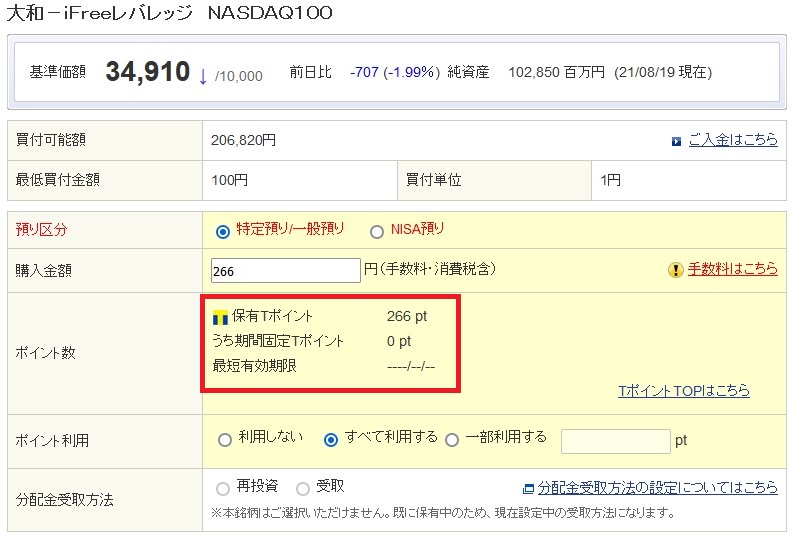Select 再投資 distribution option
Image resolution: width=794 pixels, height=538 pixels.
pyautogui.click(x=223, y=489)
